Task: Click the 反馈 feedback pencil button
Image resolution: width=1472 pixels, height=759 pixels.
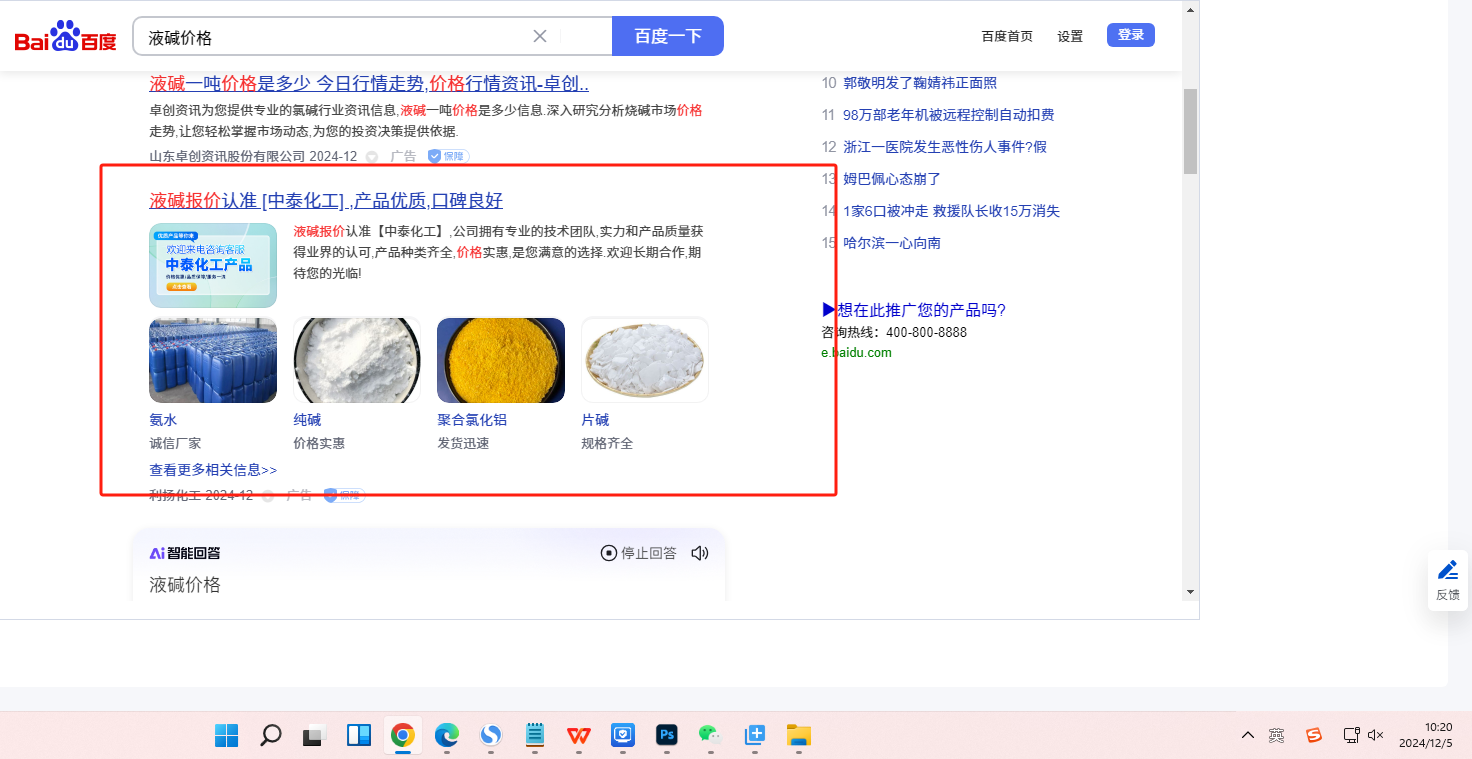Action: pyautogui.click(x=1448, y=580)
